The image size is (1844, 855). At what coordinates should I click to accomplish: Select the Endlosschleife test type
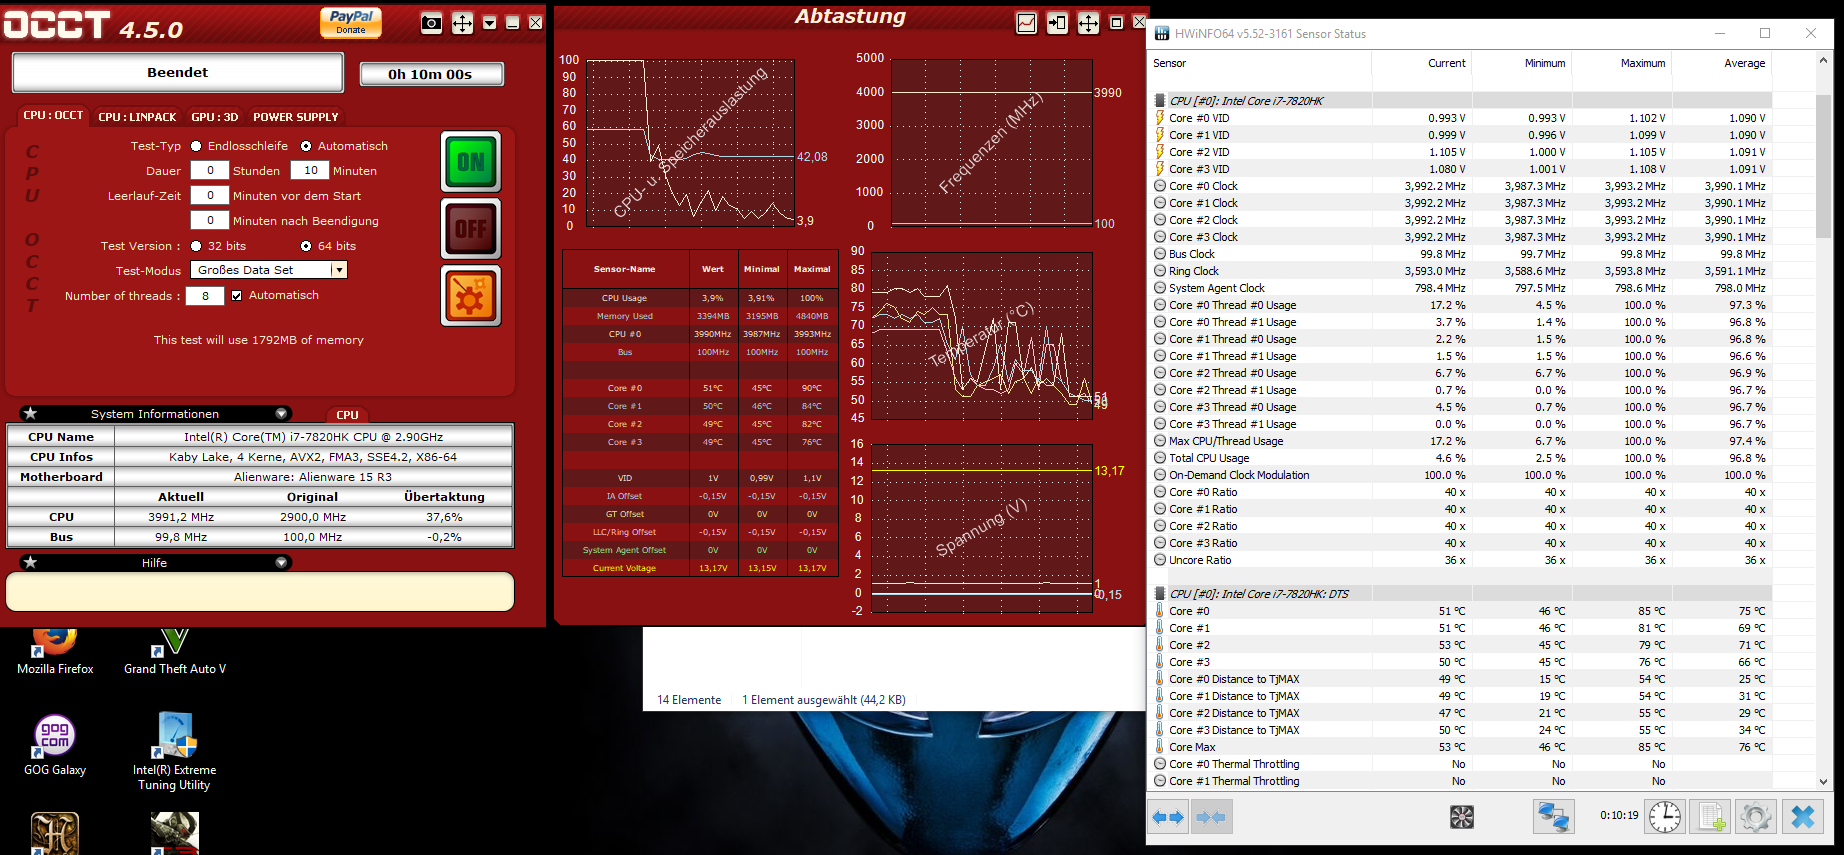(197, 146)
